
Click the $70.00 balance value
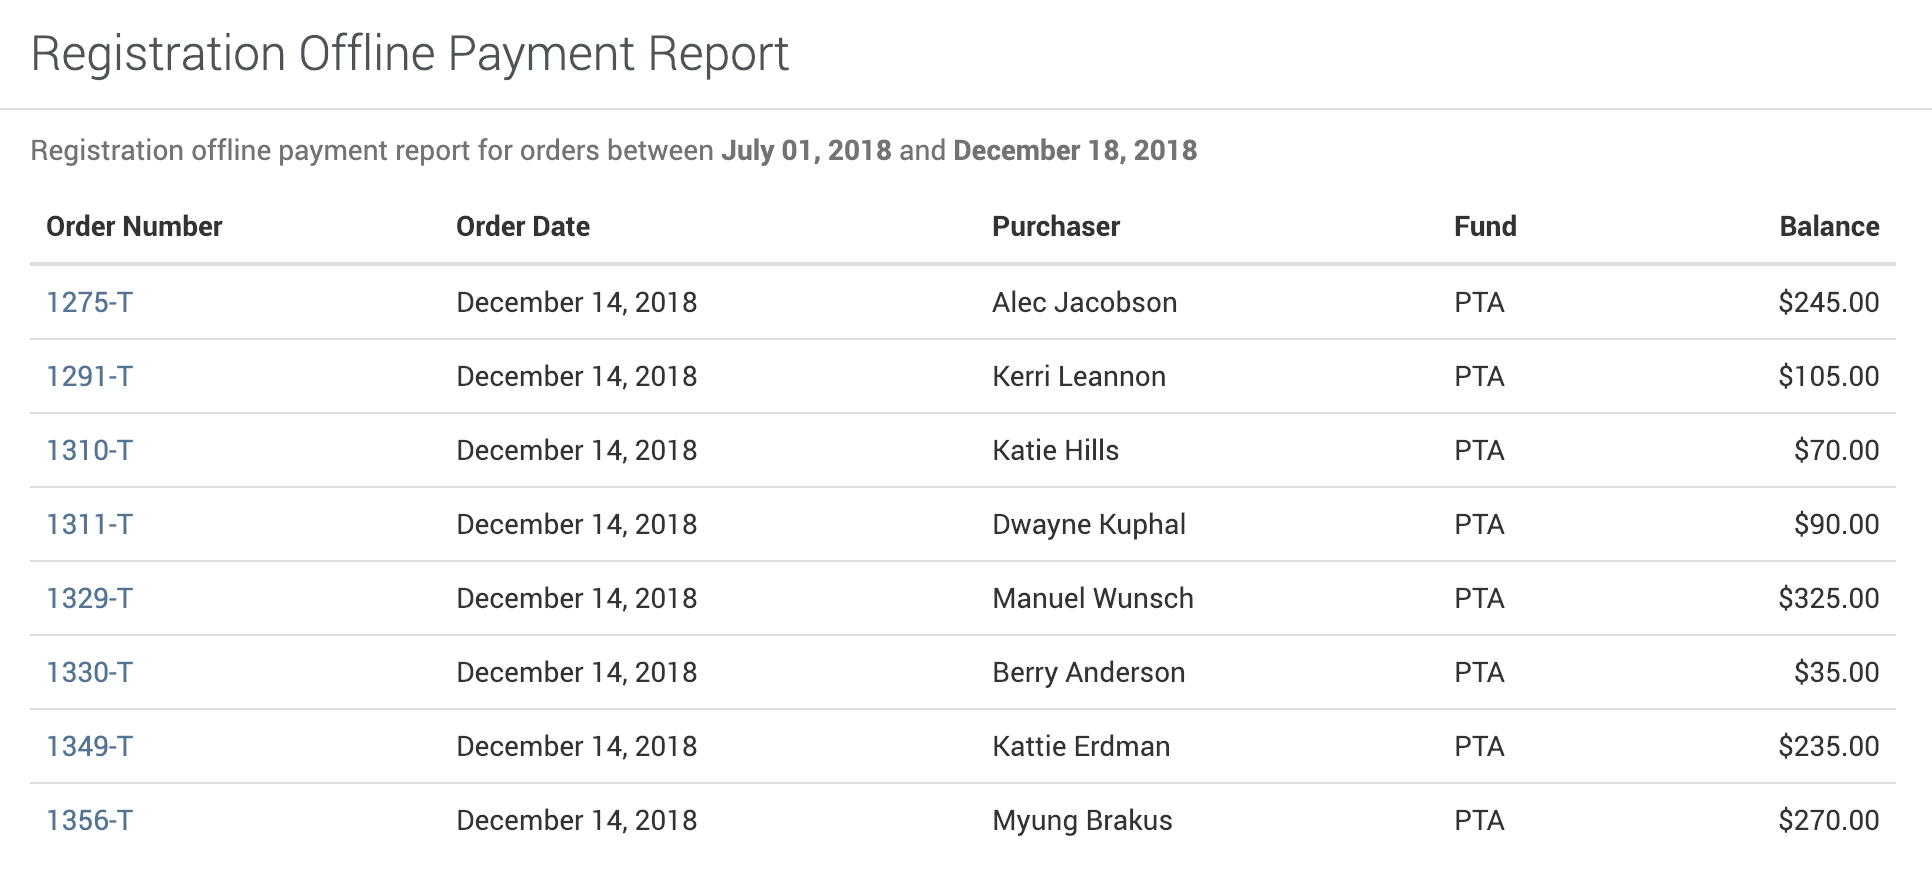pos(1836,450)
